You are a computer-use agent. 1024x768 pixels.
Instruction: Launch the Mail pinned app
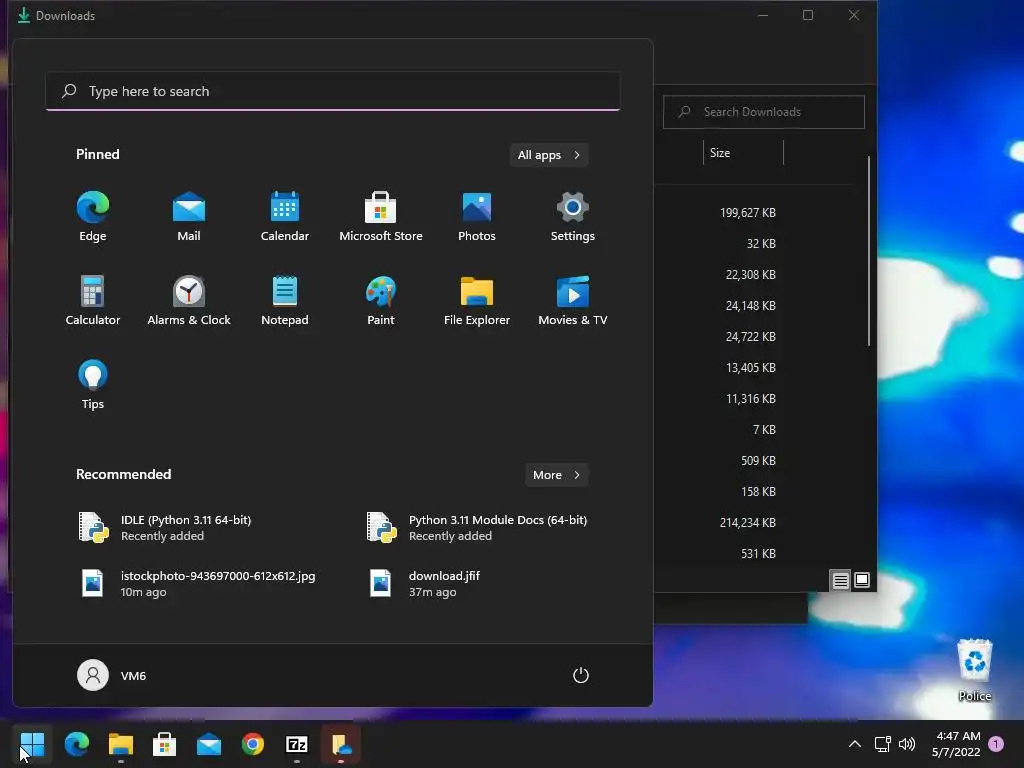click(189, 217)
